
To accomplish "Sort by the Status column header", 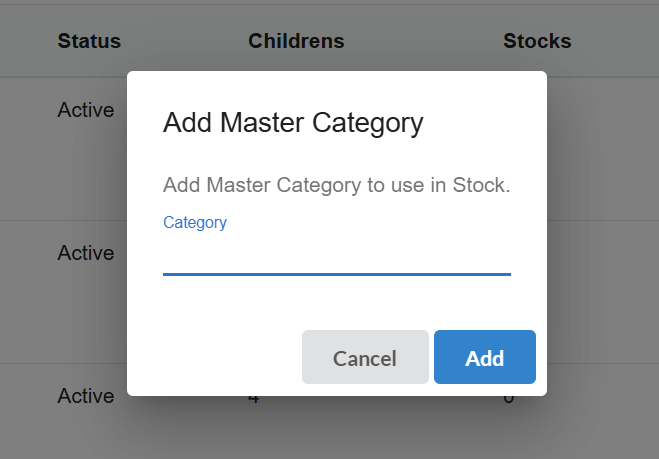I will click(89, 41).
